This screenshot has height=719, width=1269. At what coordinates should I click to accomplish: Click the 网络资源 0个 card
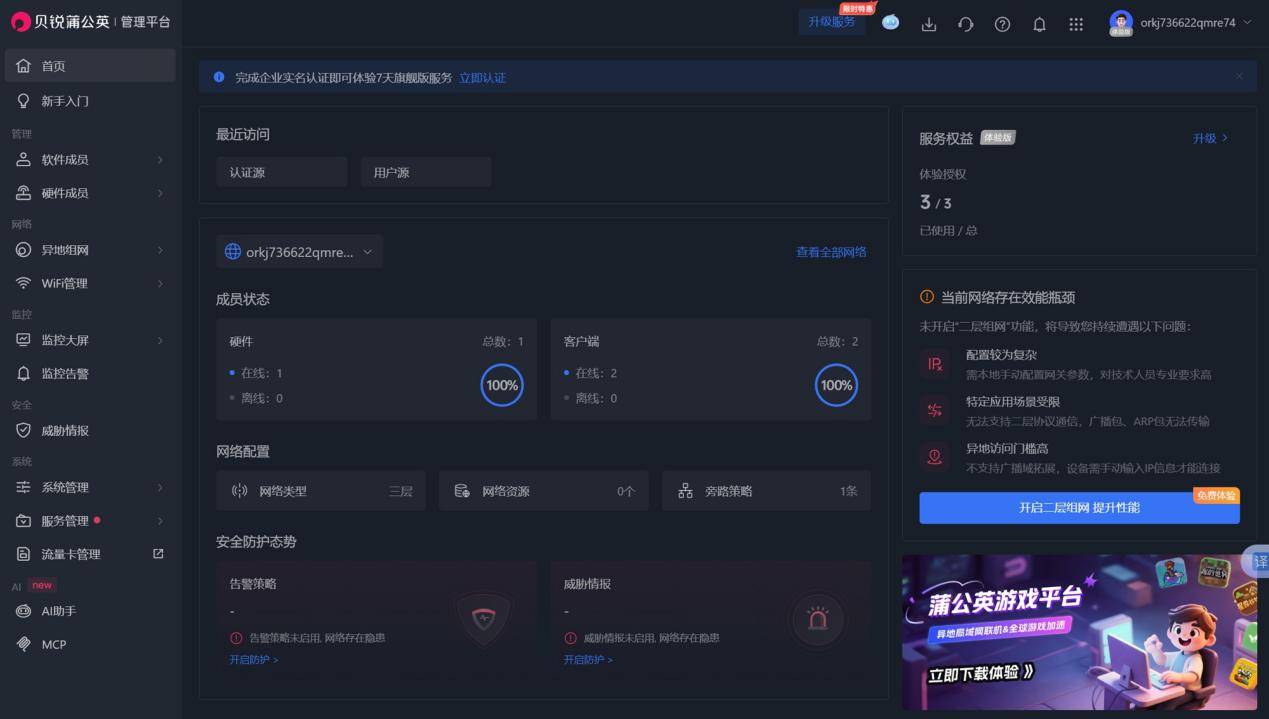544,491
